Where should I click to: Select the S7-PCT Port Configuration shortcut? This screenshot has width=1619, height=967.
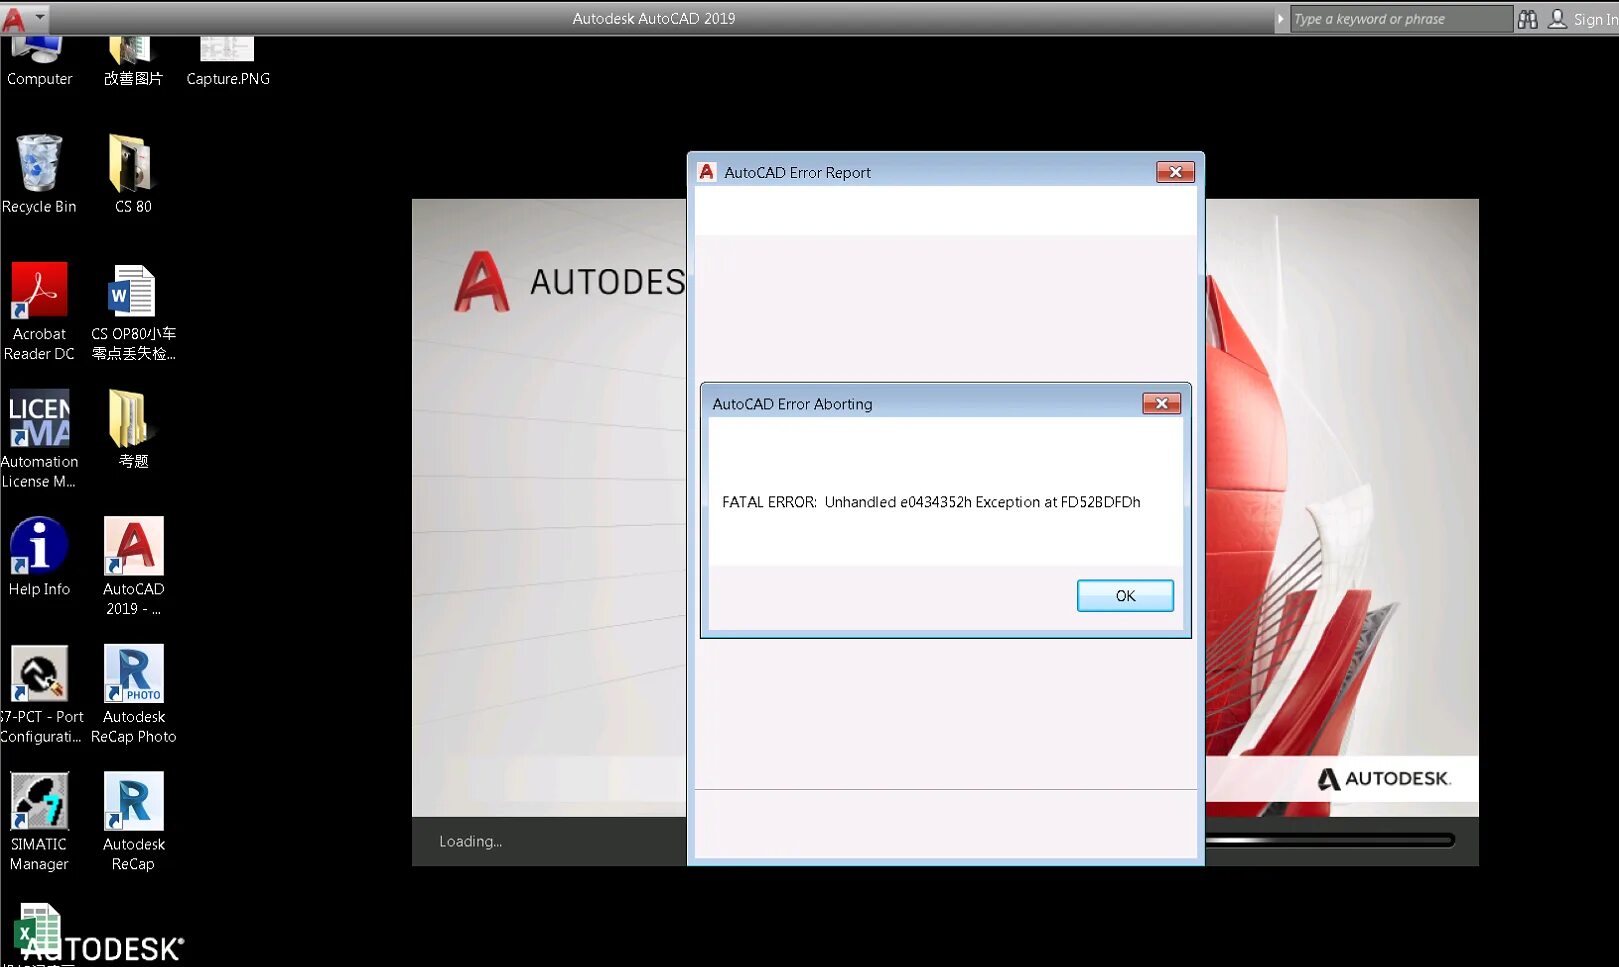point(40,695)
